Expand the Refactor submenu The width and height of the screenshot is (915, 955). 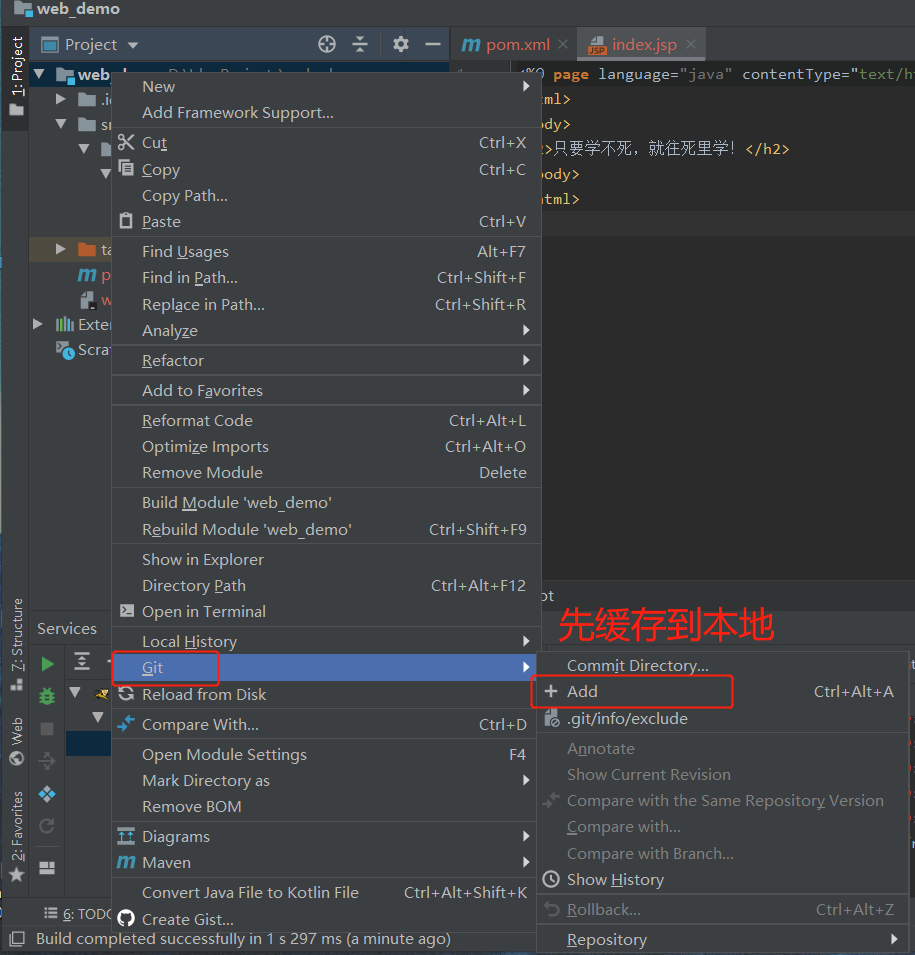tap(327, 361)
